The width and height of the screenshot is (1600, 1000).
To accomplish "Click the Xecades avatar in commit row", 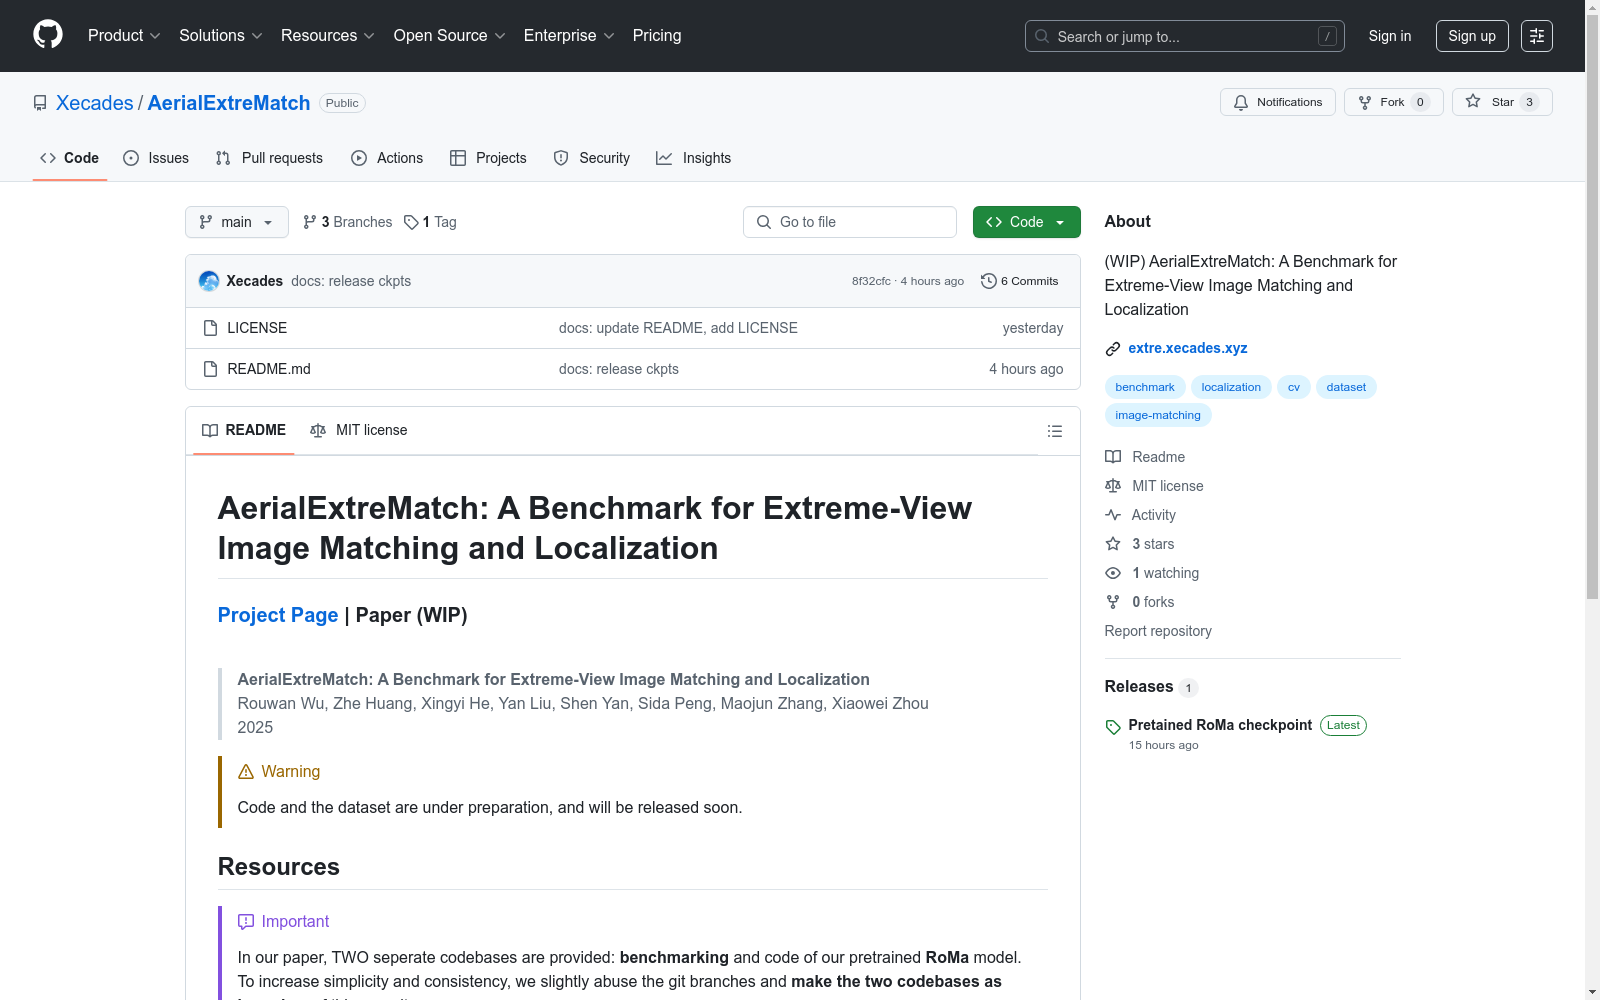I will click(209, 281).
